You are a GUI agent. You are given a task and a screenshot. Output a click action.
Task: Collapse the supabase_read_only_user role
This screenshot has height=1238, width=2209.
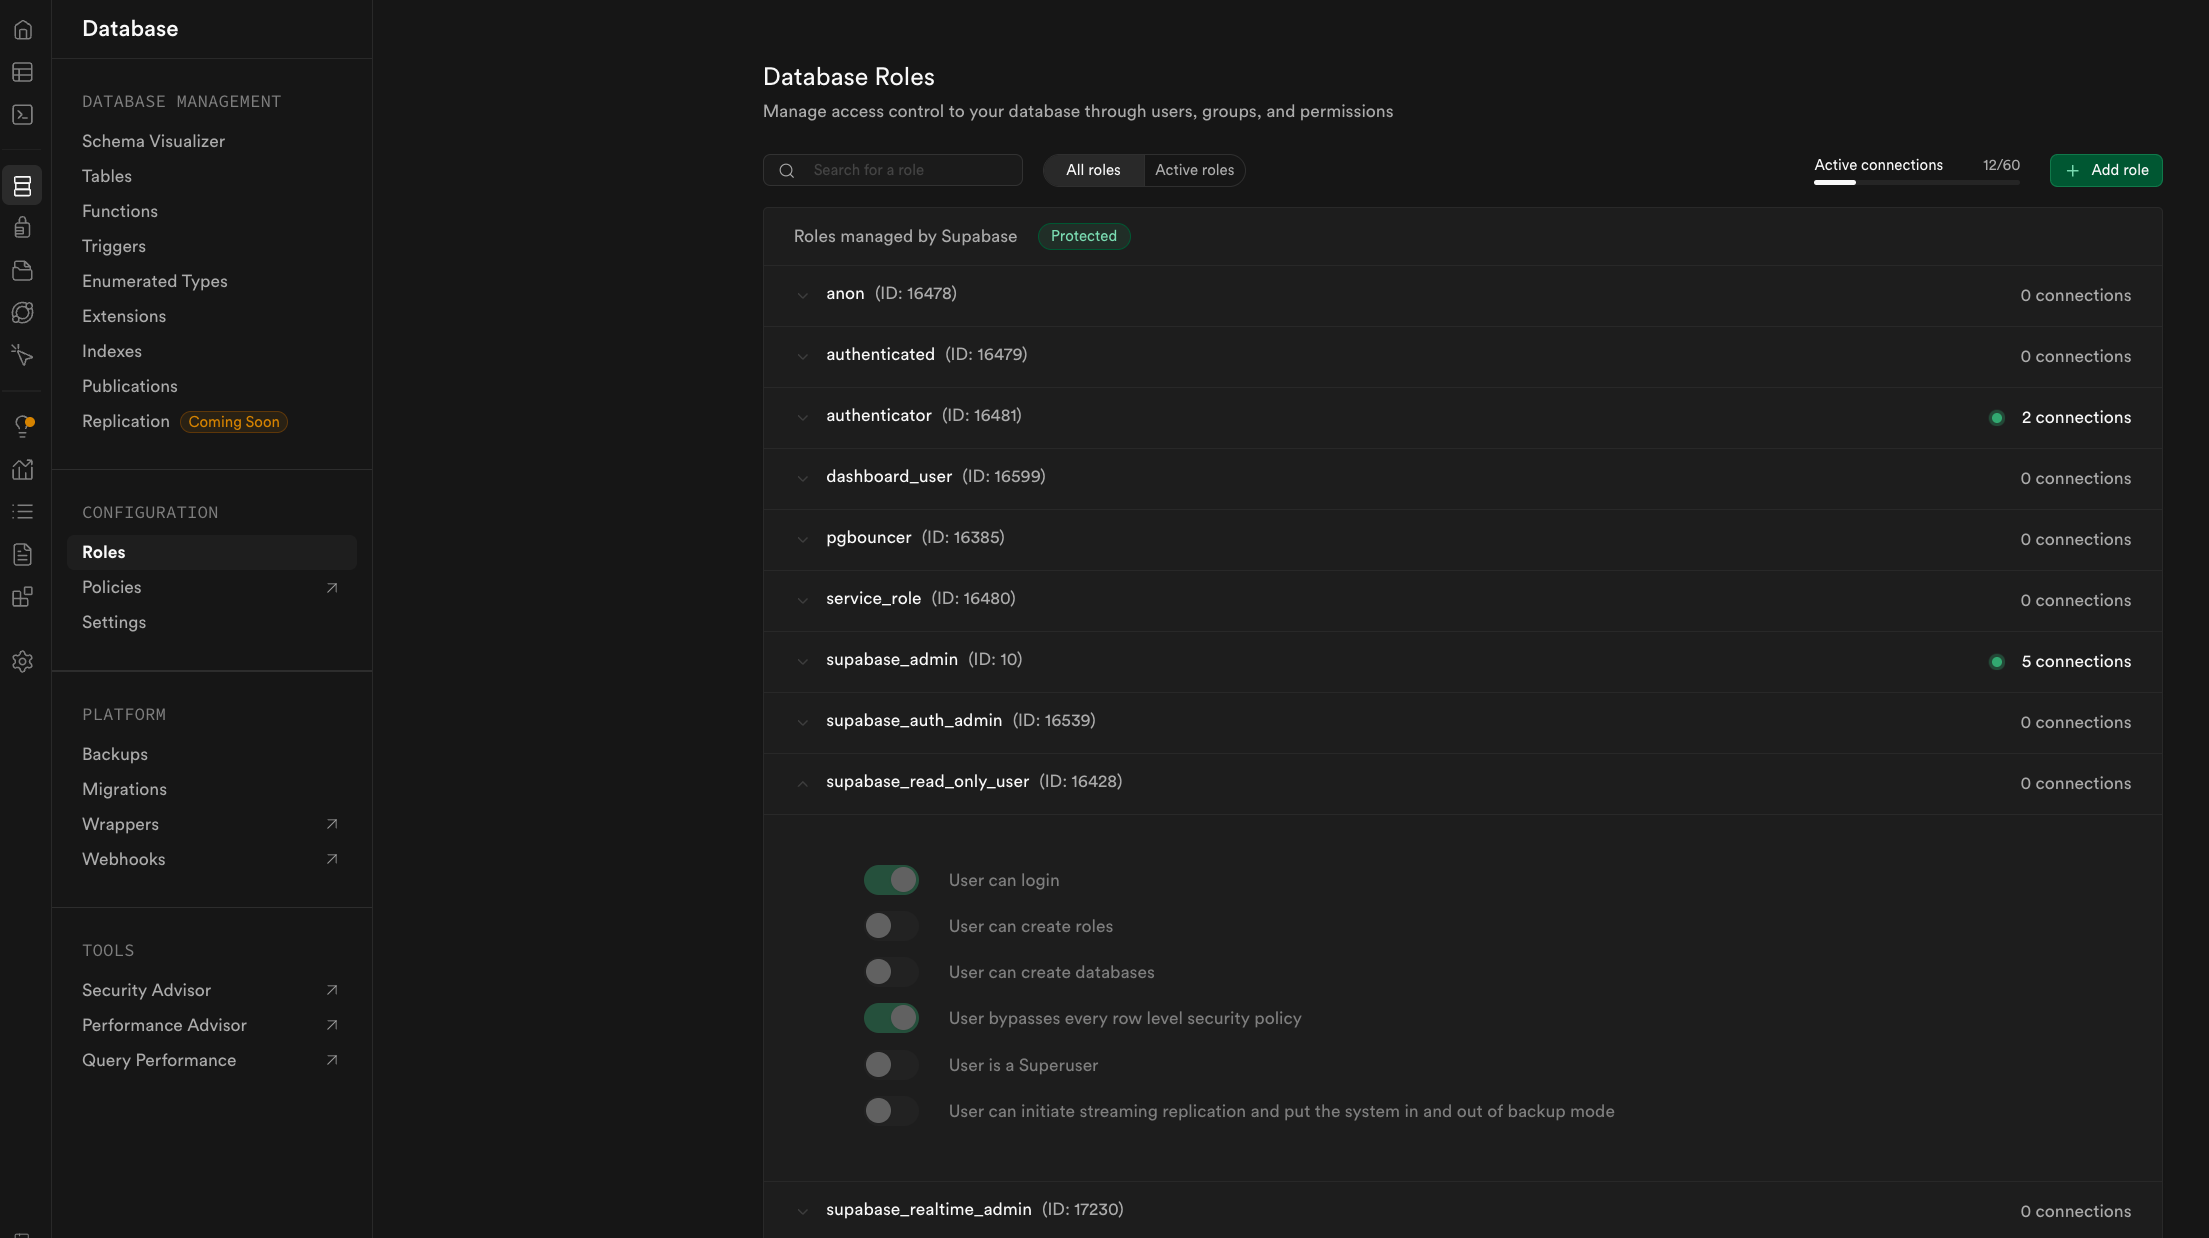point(802,783)
